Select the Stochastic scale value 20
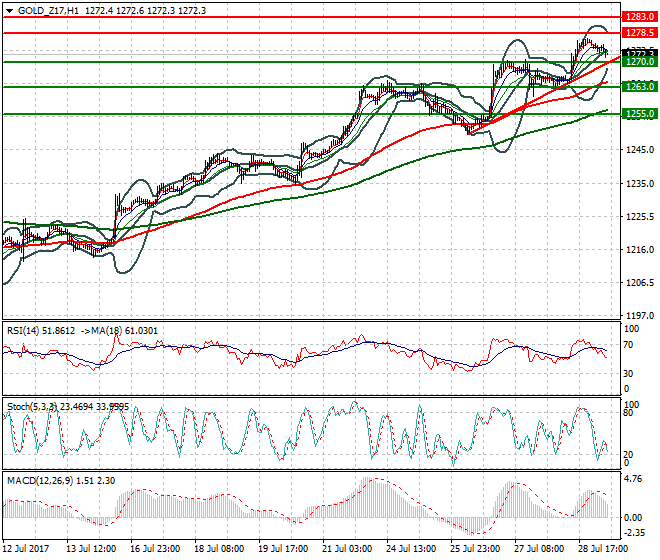The image size is (660, 560). click(628, 455)
